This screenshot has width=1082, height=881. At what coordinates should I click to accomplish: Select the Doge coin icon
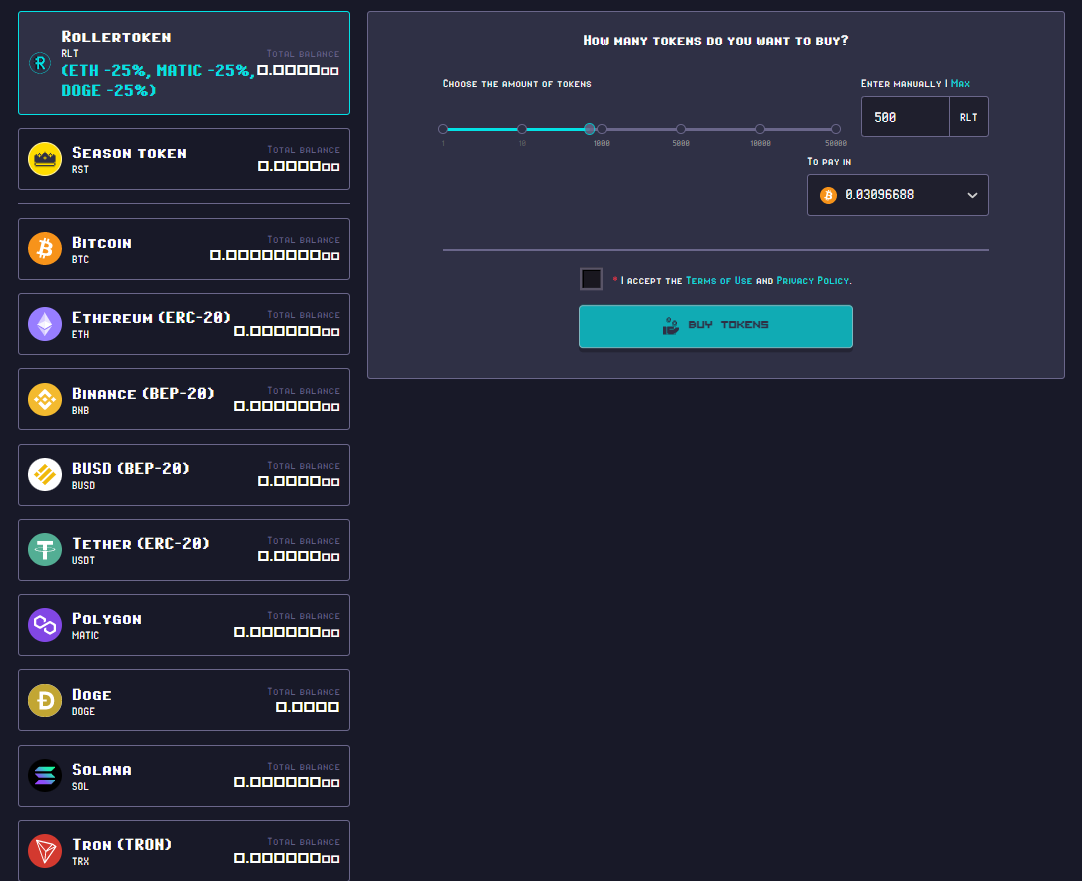pyautogui.click(x=44, y=700)
